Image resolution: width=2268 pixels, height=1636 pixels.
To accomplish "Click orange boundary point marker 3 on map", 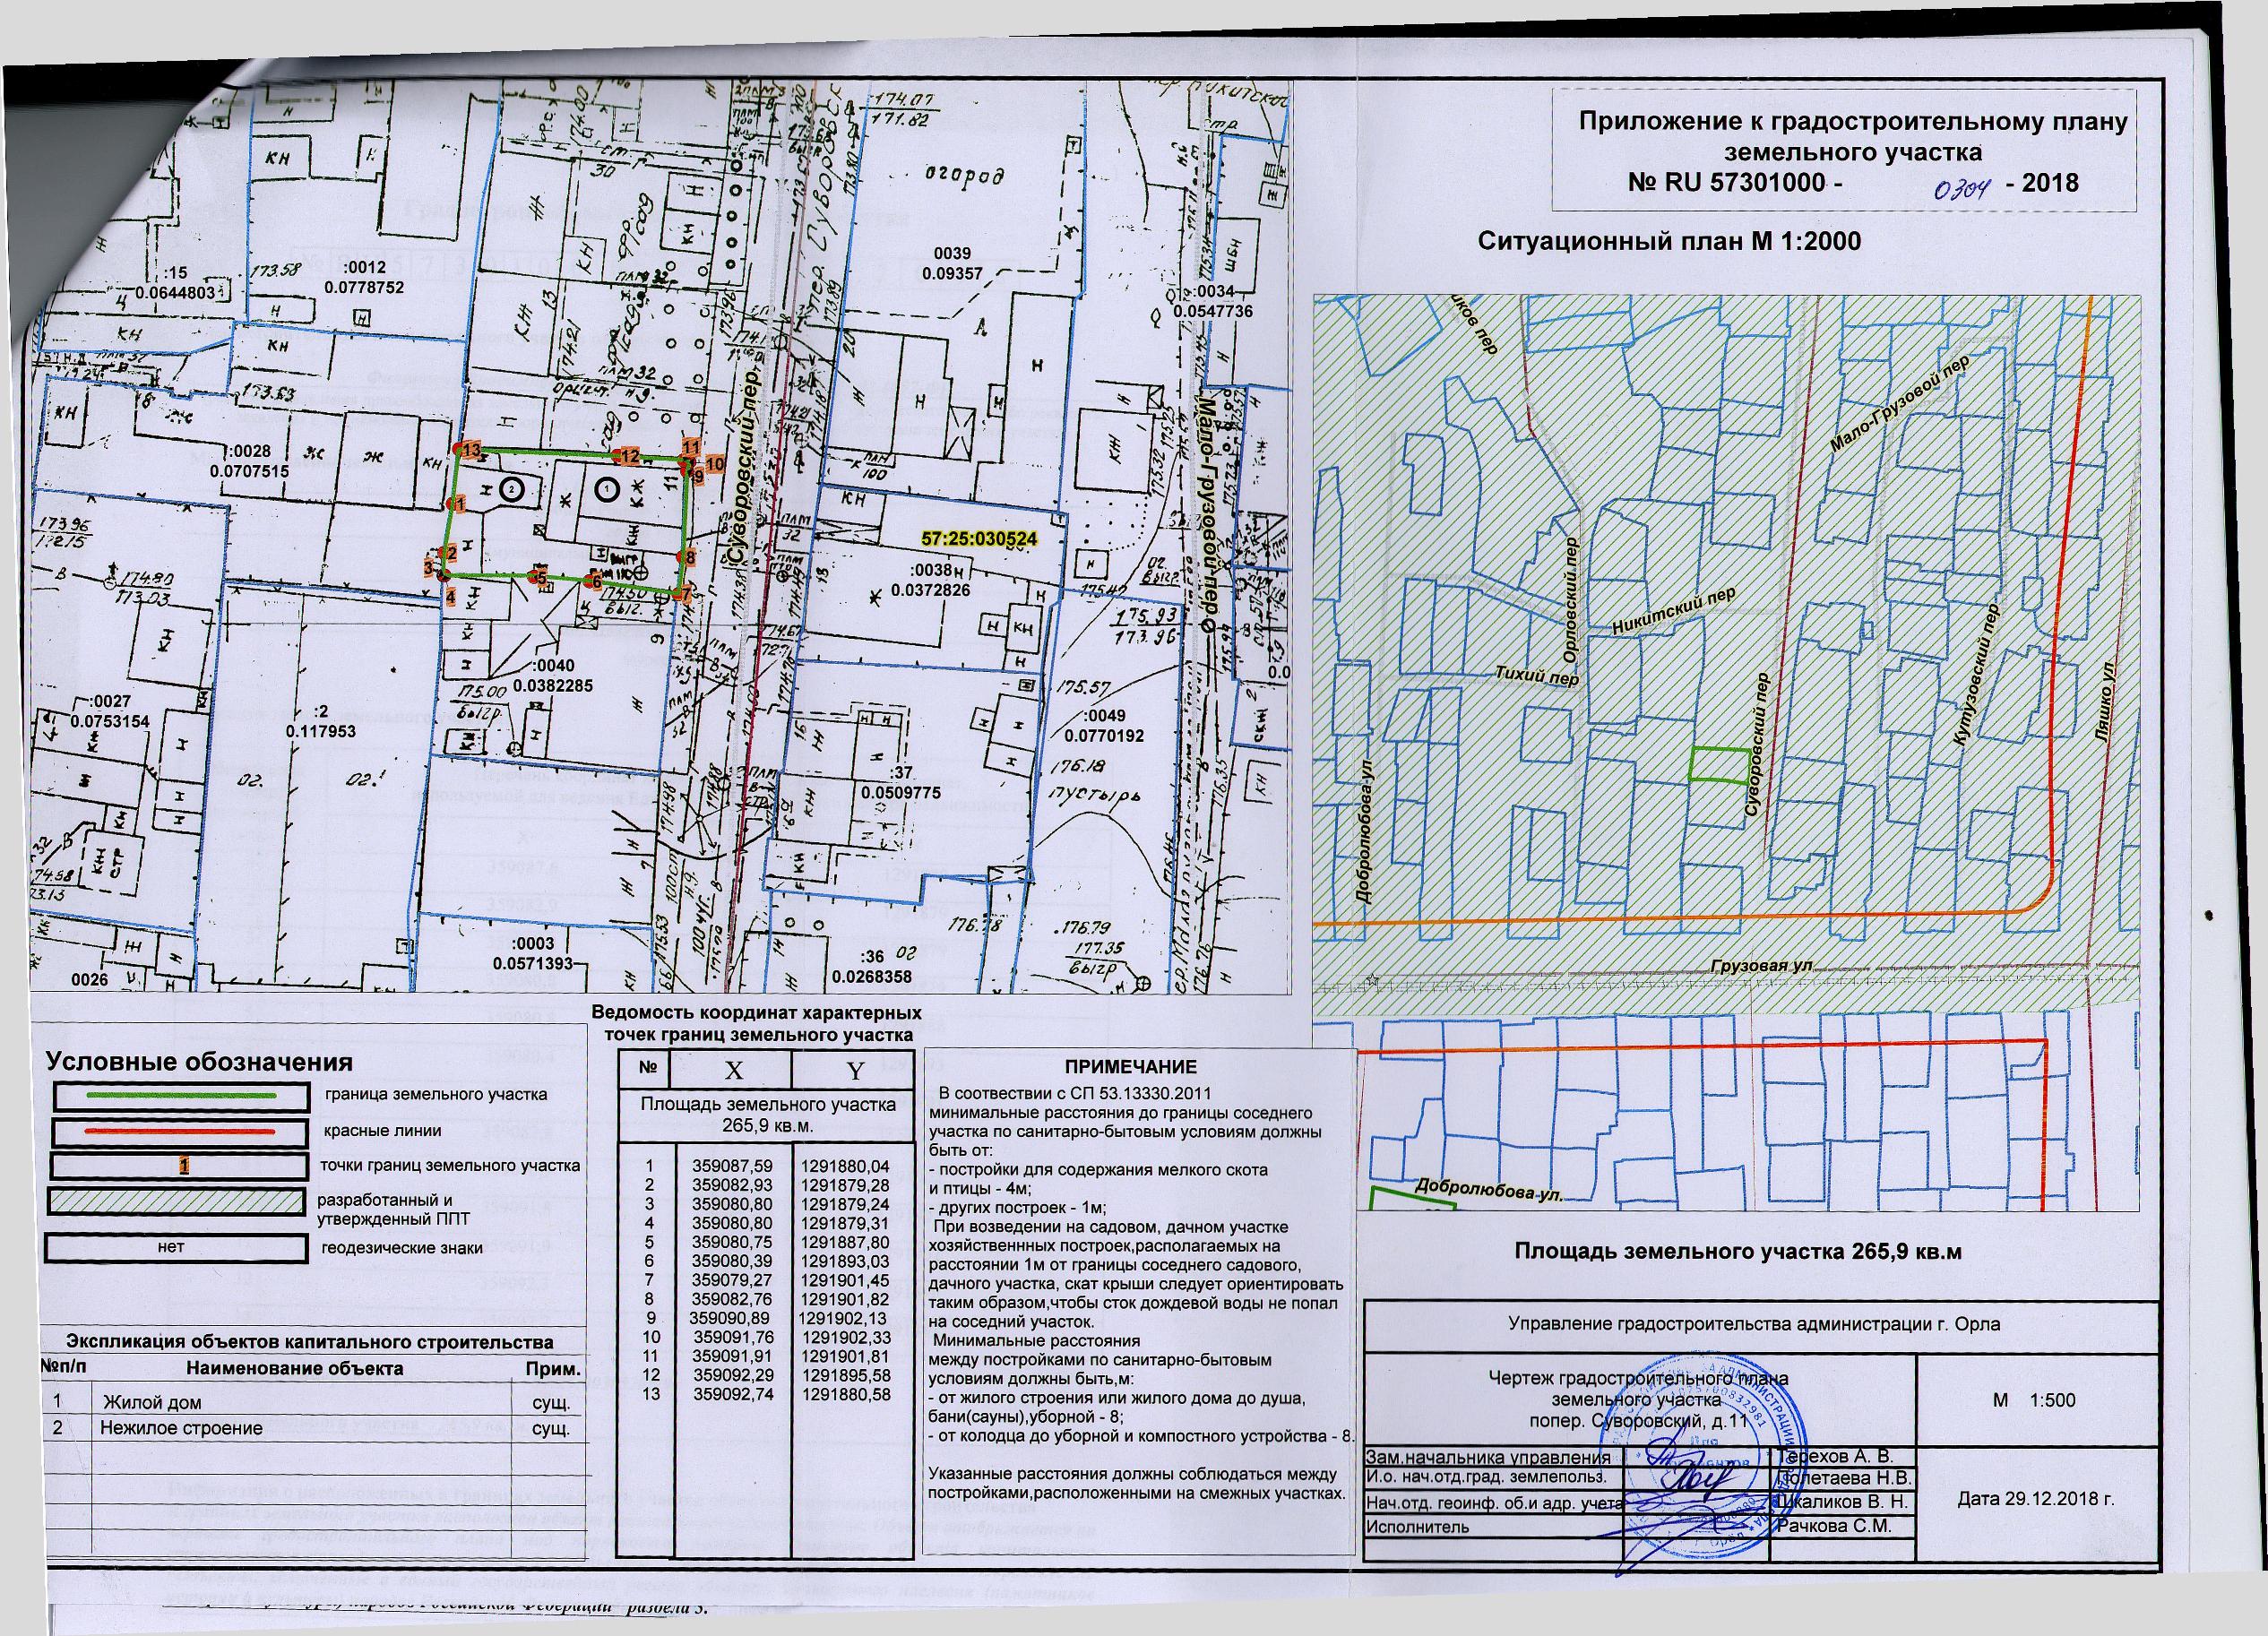I will (428, 568).
